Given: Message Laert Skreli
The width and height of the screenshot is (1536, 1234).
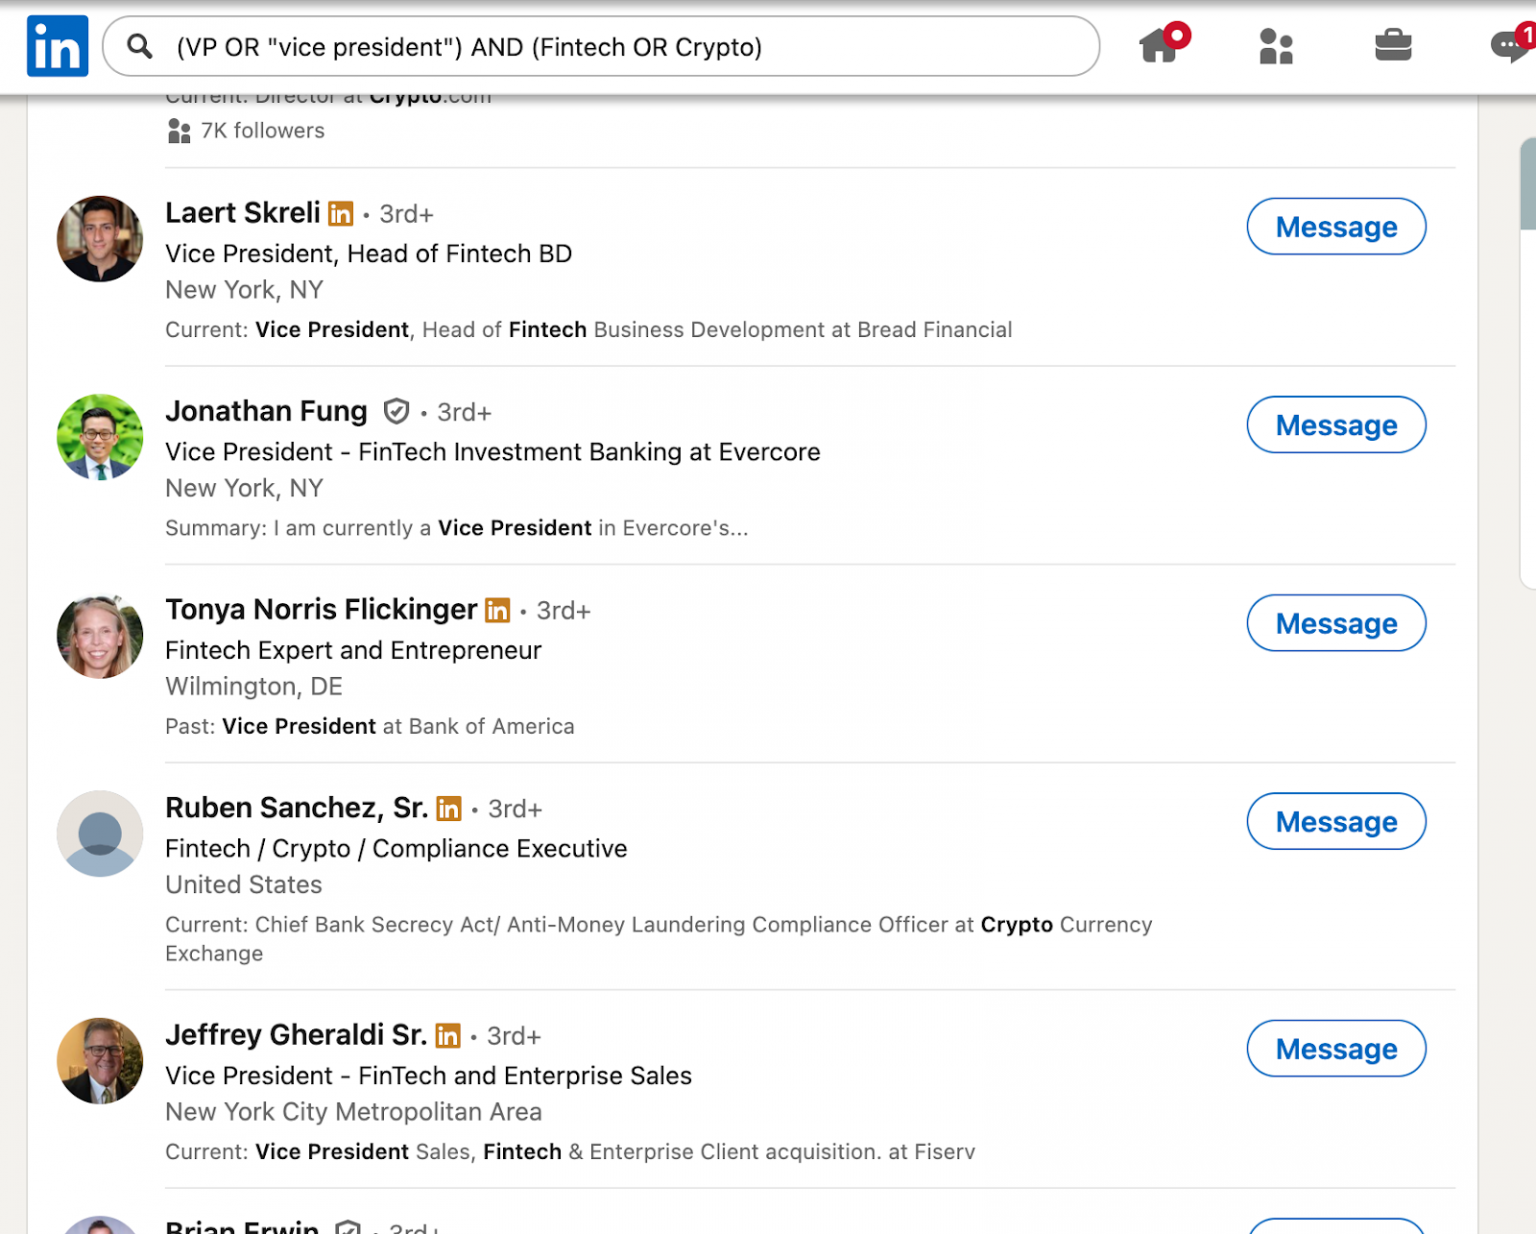Looking at the screenshot, I should point(1336,227).
